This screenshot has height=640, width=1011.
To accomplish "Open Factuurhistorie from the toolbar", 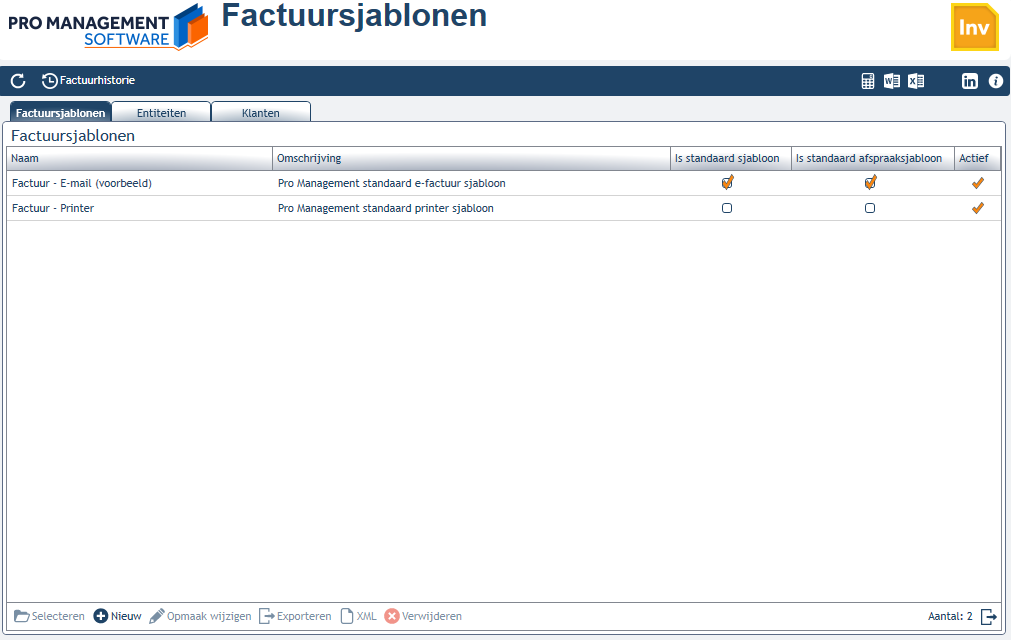I will 88,81.
